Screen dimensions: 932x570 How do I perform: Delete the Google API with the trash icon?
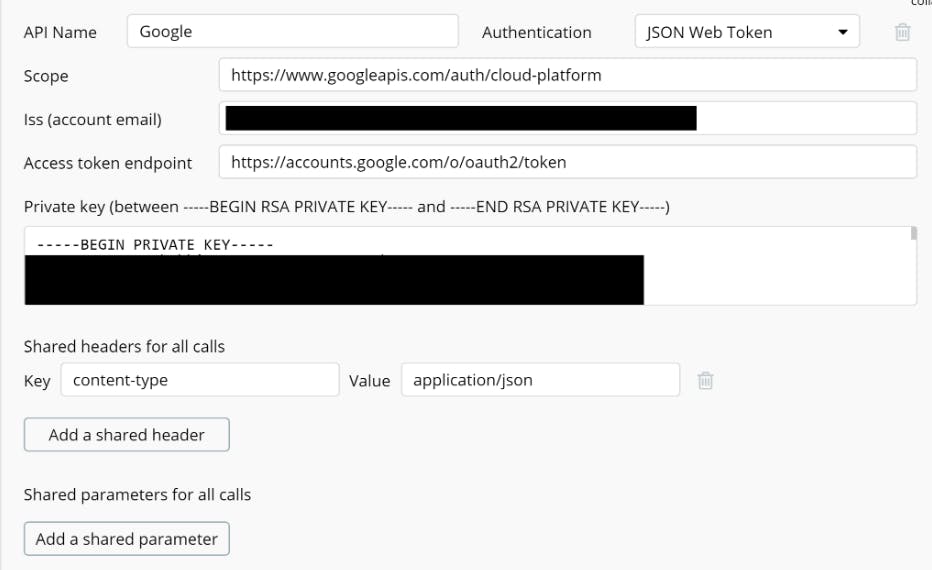click(902, 32)
